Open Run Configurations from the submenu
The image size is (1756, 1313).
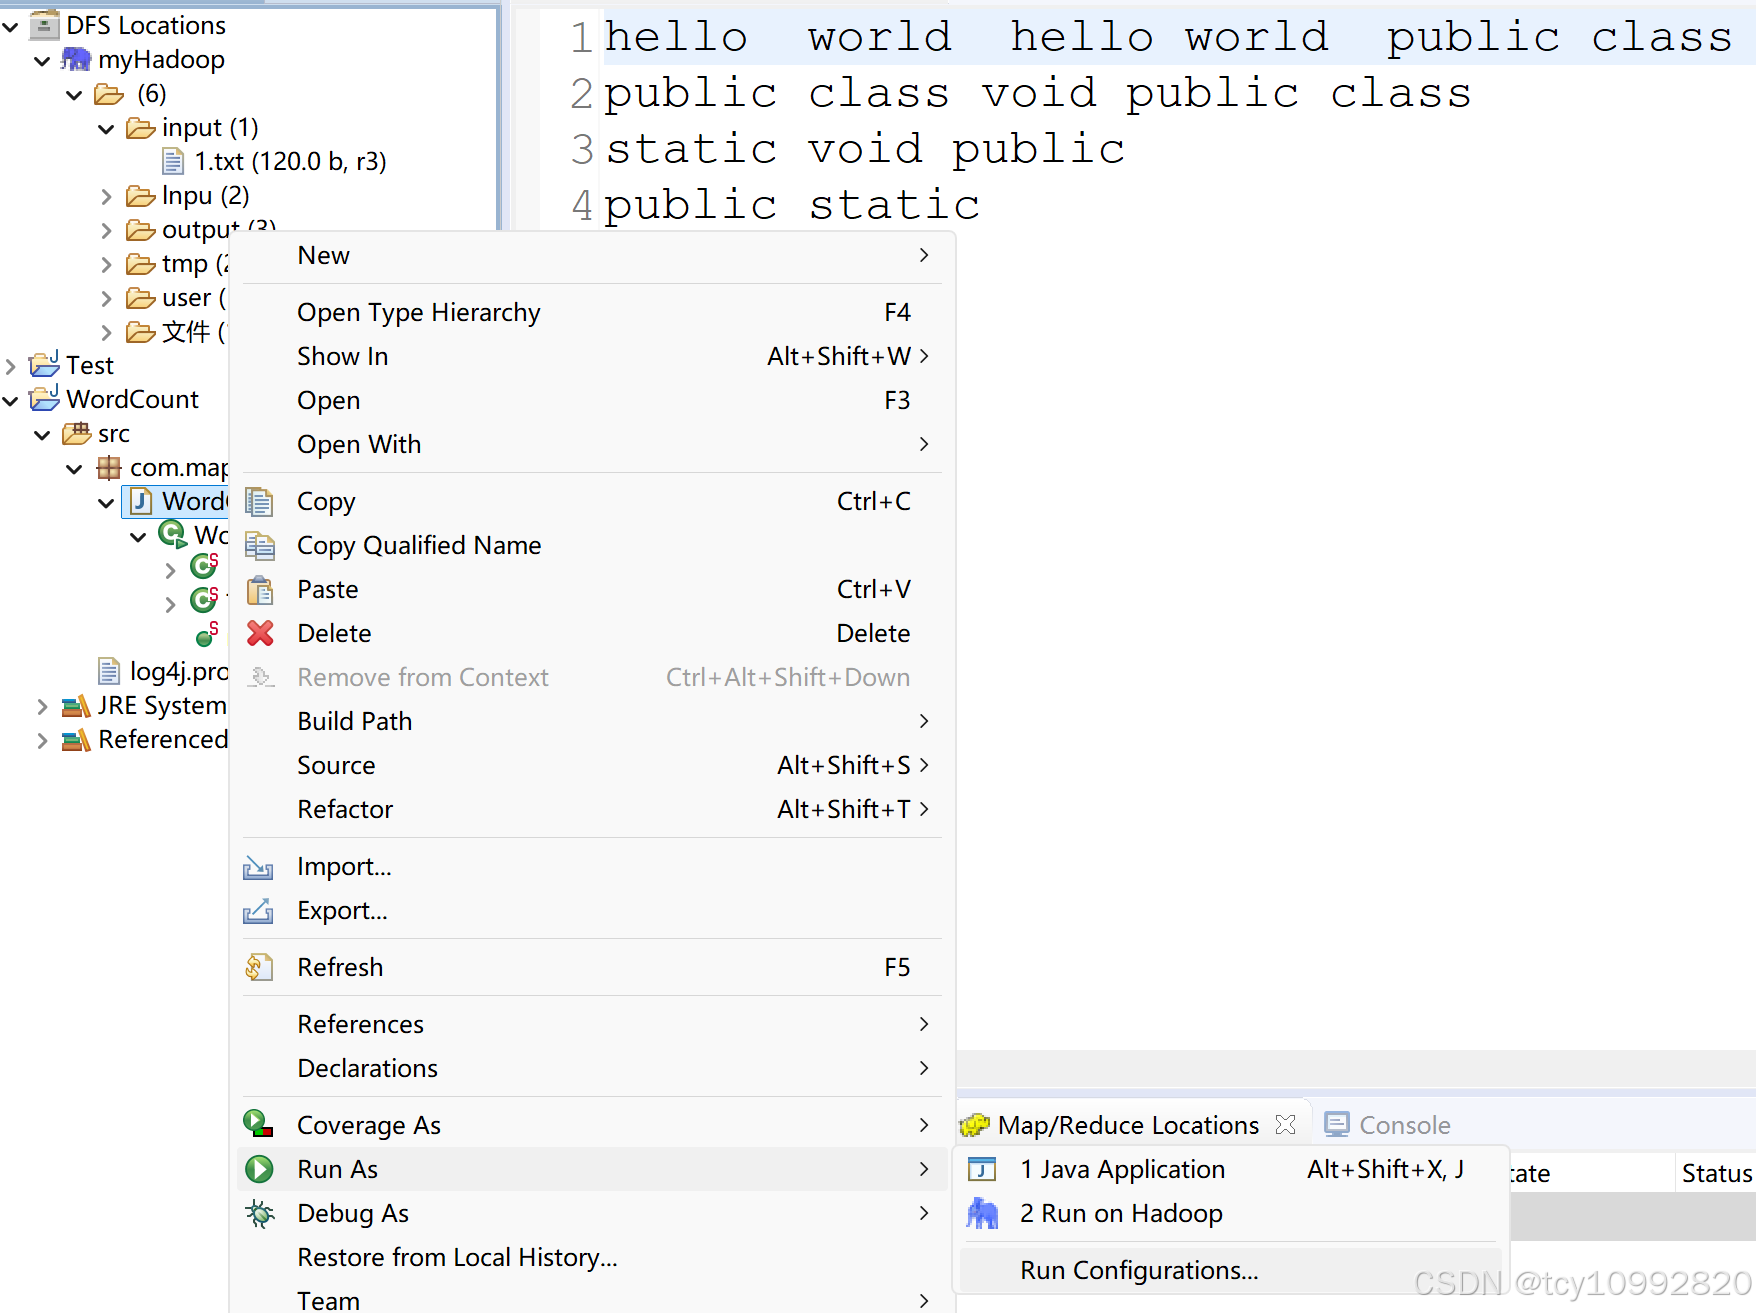[1139, 1269]
